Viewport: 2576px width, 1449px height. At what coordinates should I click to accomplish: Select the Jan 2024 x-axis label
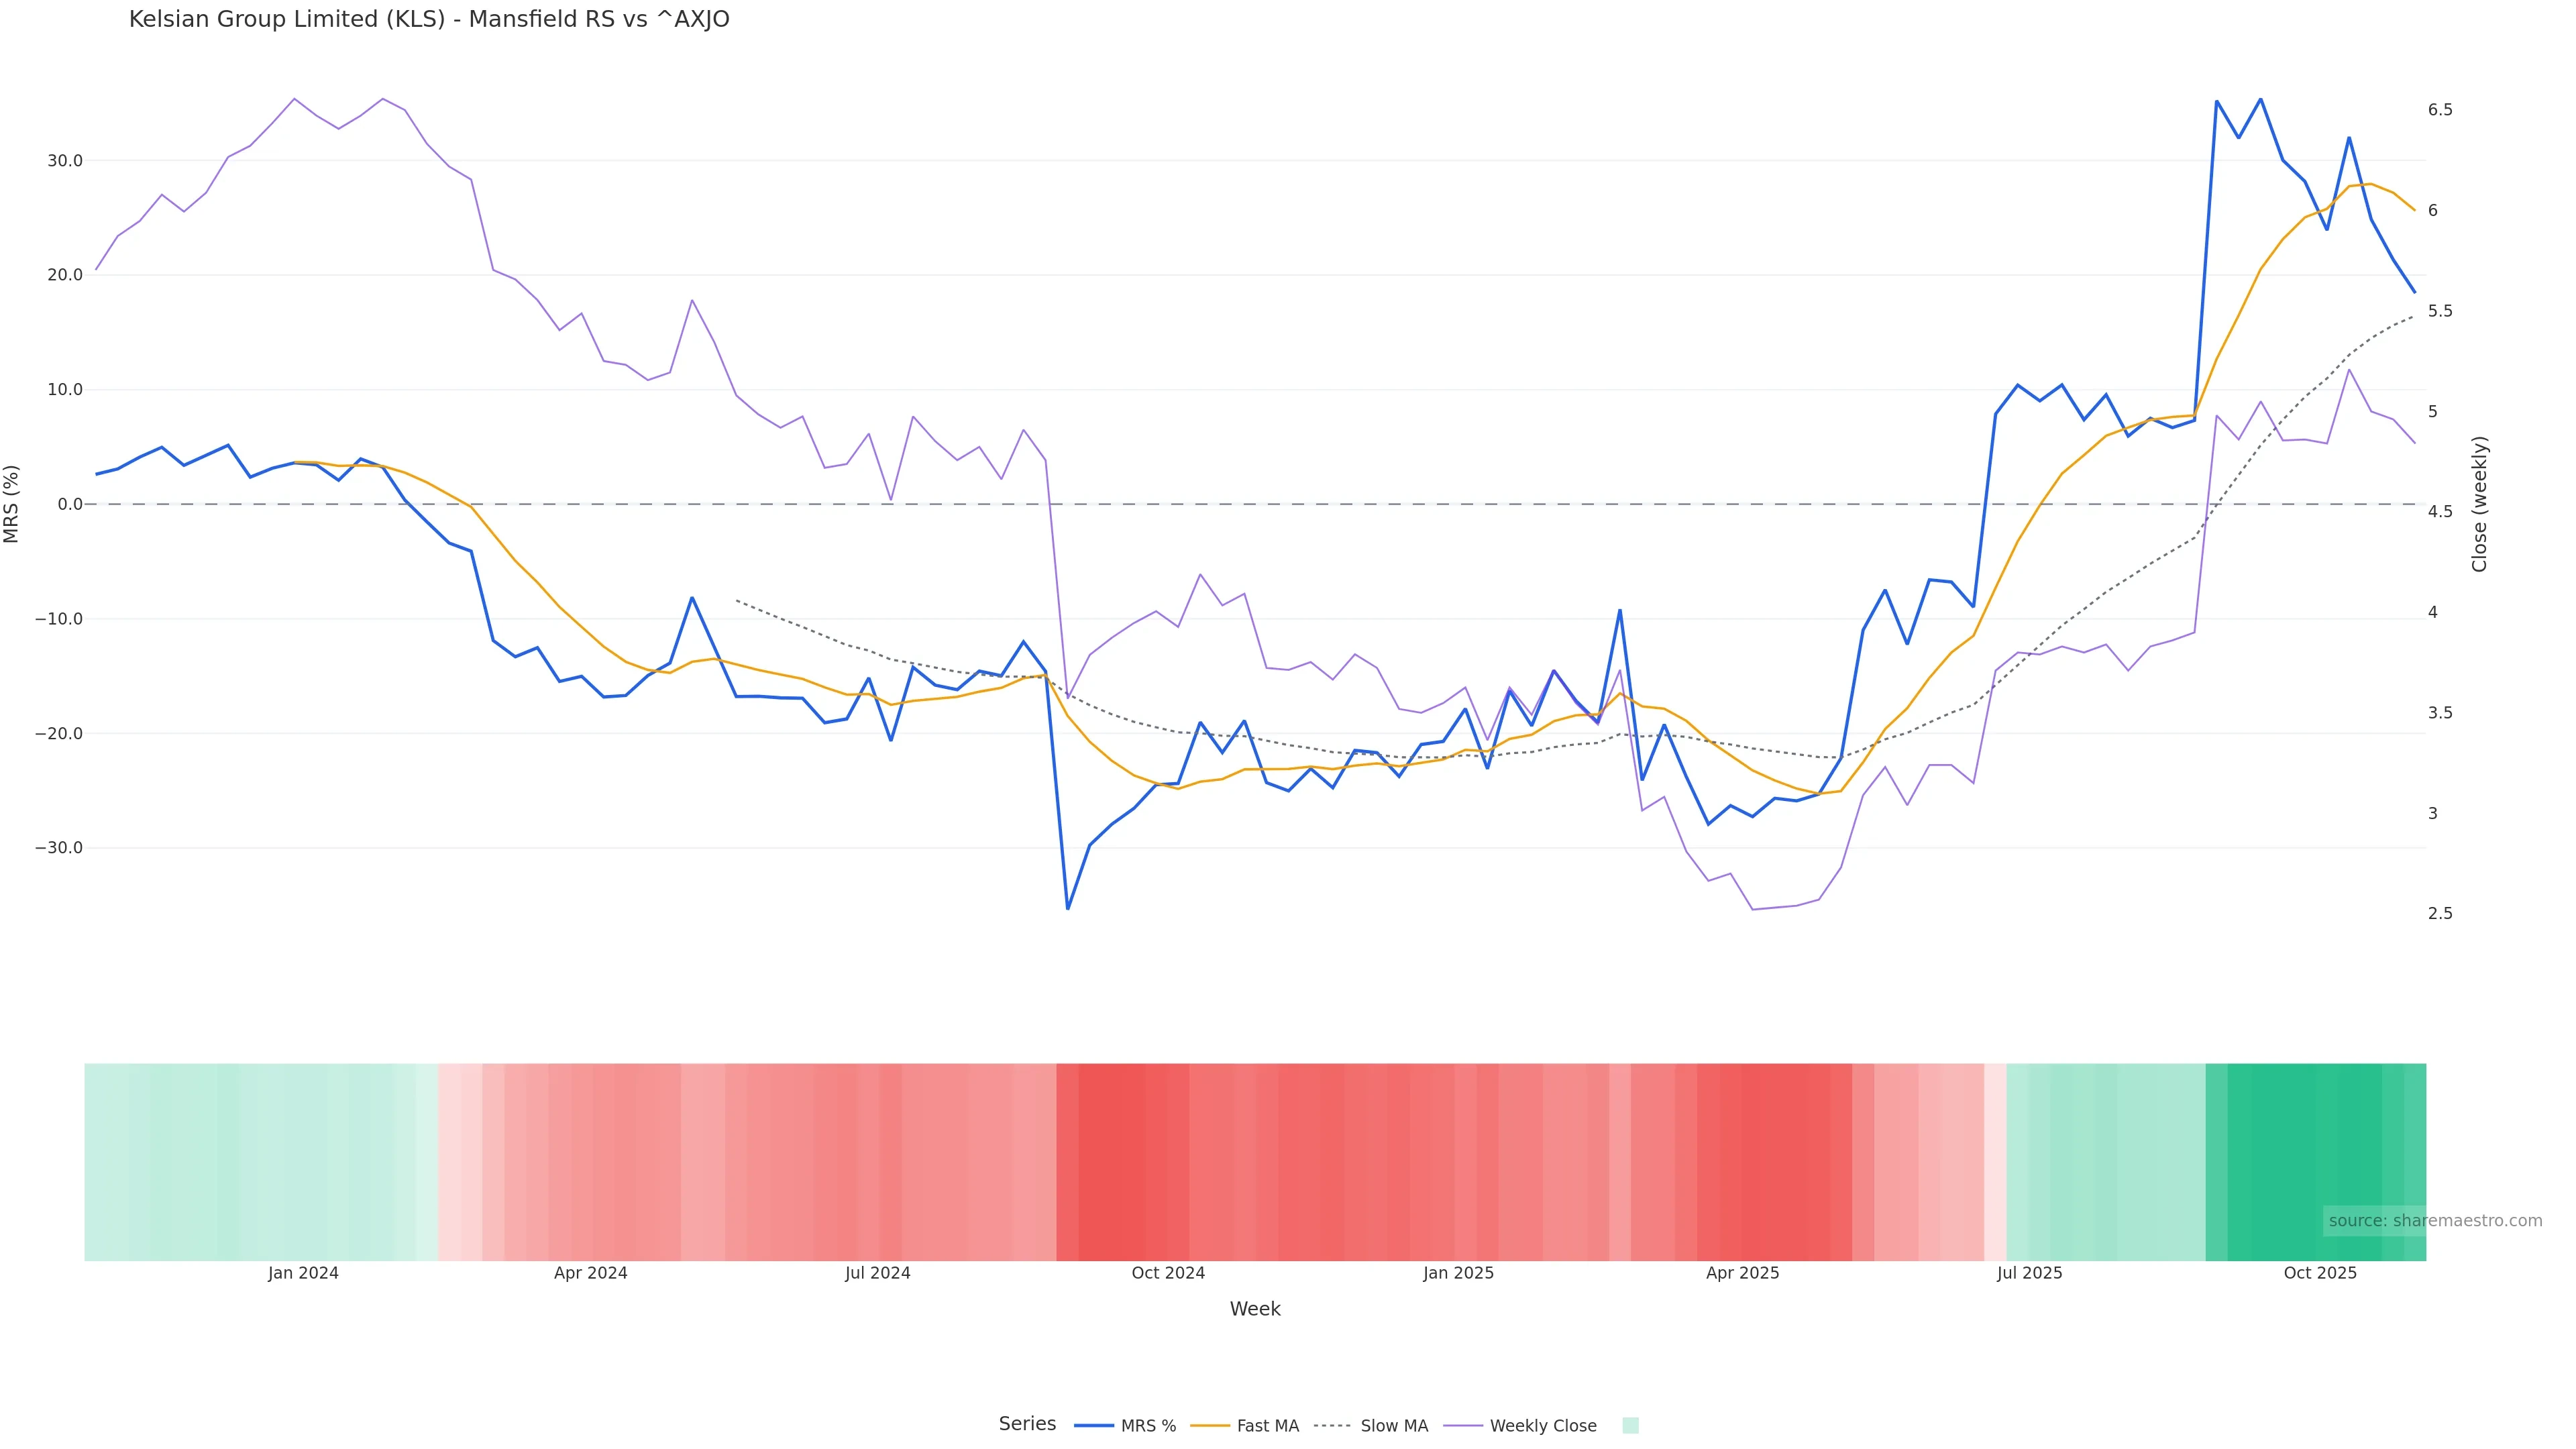303,1274
